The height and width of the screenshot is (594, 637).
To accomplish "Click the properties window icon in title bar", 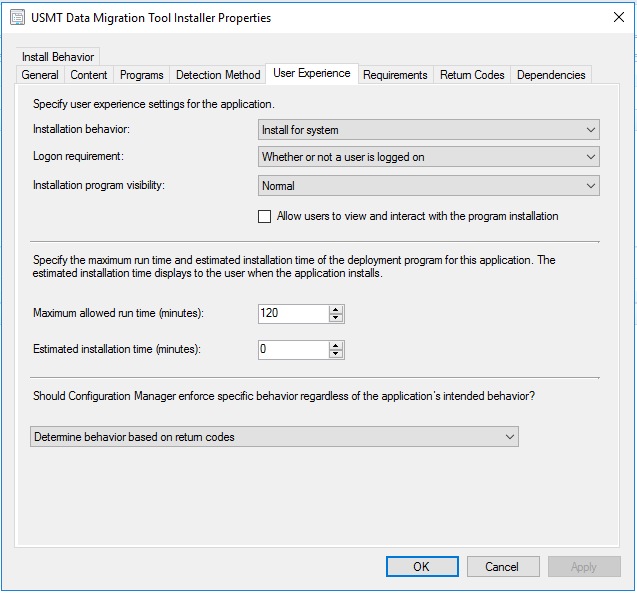I will (17, 18).
